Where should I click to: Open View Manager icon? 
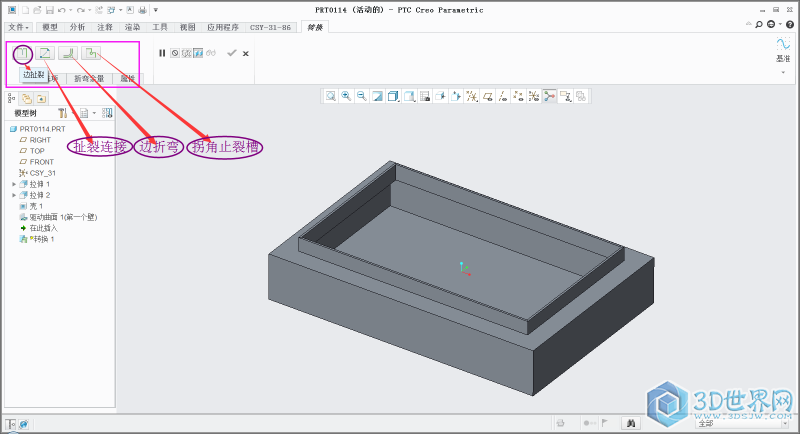pyautogui.click(x=424, y=96)
